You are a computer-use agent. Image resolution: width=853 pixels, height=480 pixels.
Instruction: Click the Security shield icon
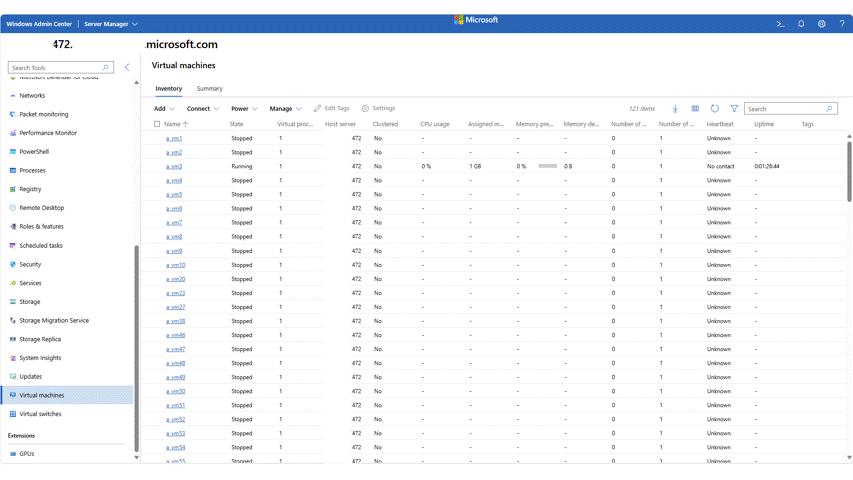[x=13, y=264]
